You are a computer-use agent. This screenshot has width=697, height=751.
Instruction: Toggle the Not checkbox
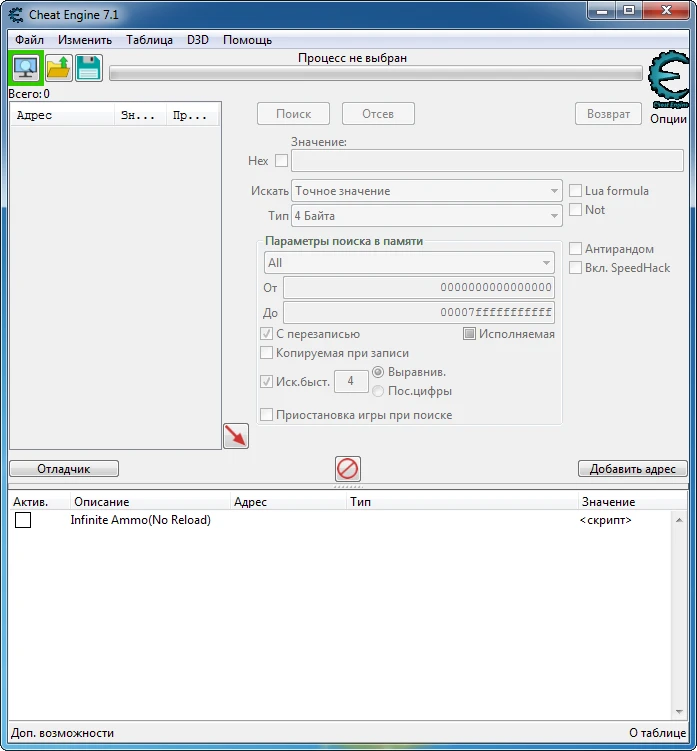(x=575, y=210)
